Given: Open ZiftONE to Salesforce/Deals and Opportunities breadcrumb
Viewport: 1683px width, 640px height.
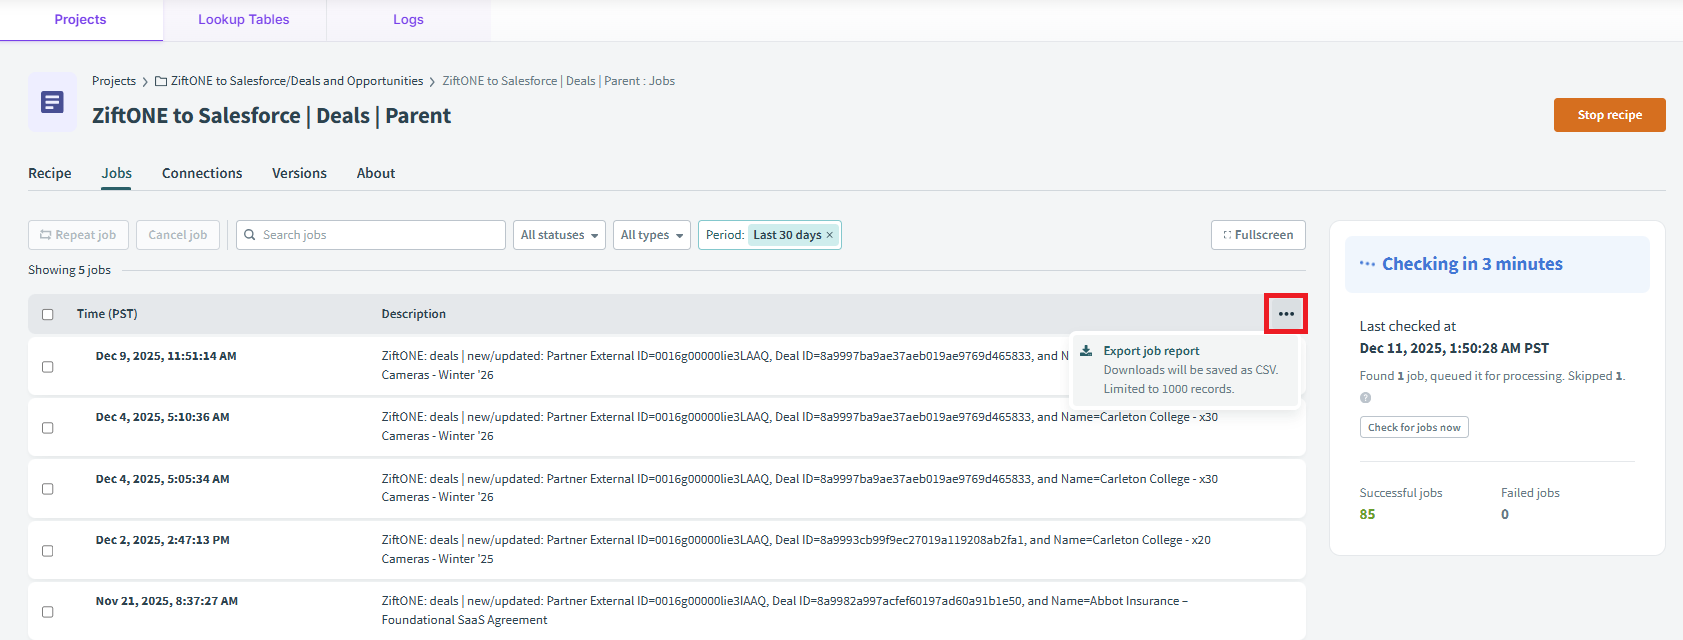Looking at the screenshot, I should pyautogui.click(x=297, y=81).
